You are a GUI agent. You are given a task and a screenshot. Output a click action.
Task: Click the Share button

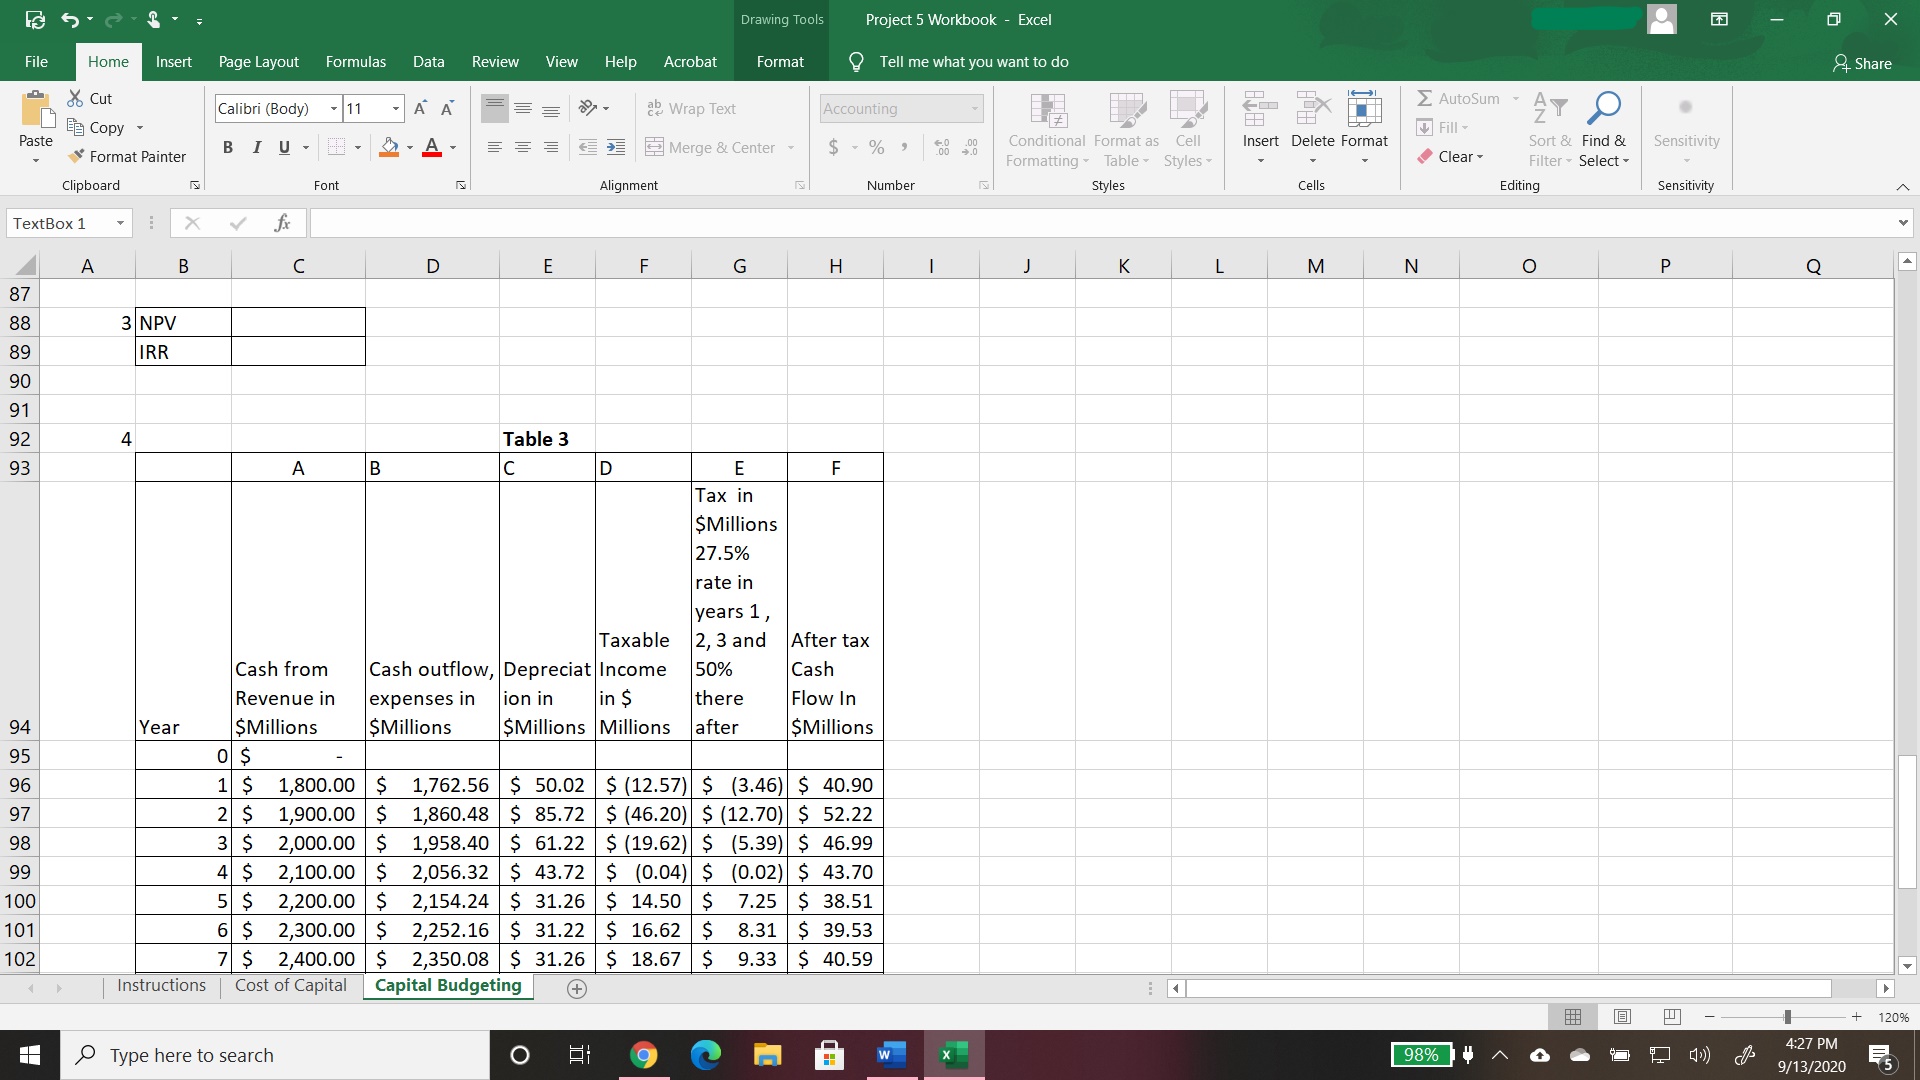click(x=1863, y=62)
